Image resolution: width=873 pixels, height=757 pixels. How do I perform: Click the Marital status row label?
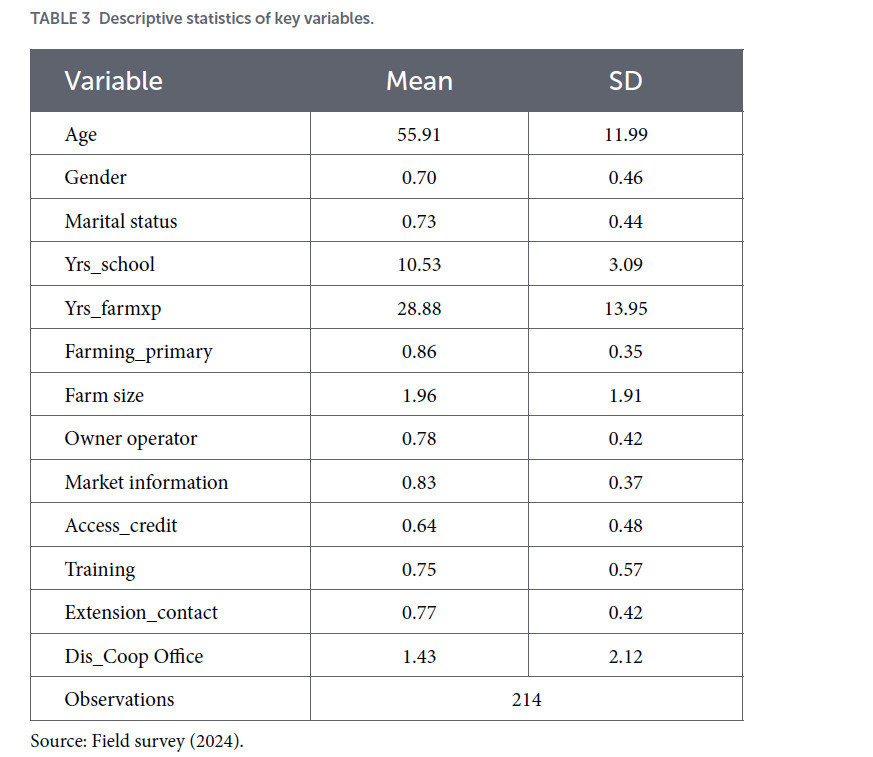(x=121, y=222)
